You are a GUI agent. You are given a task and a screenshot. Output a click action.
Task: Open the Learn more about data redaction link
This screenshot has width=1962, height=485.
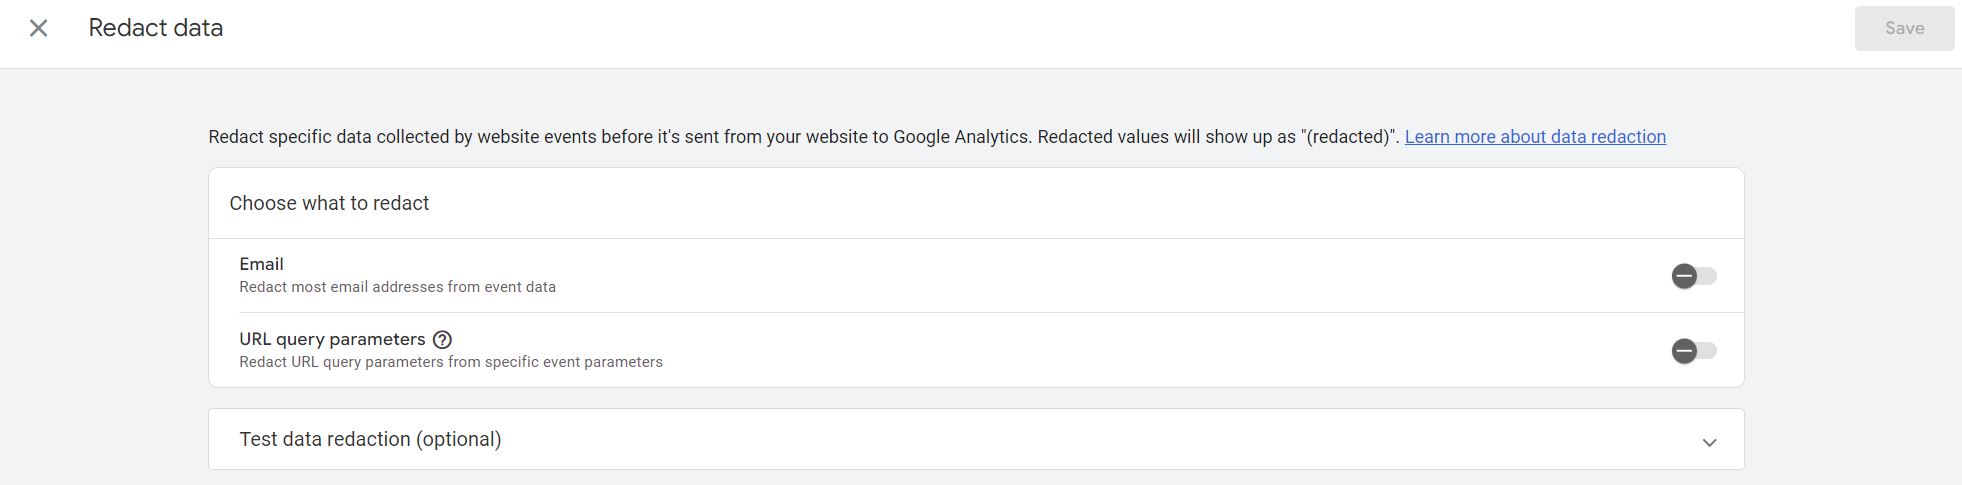click(1534, 137)
